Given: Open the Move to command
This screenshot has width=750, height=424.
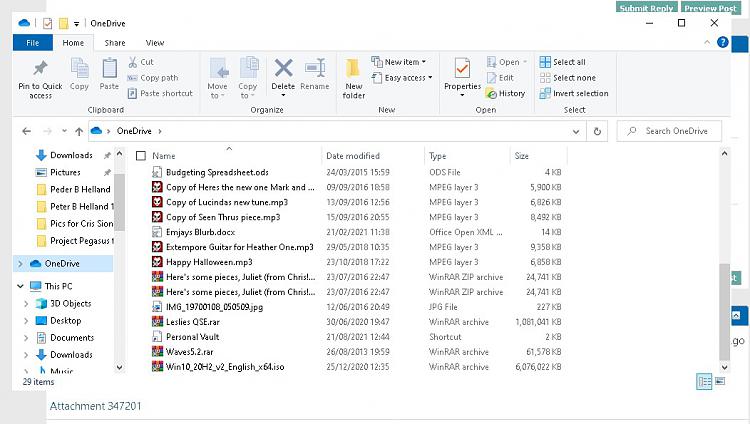Looking at the screenshot, I should pyautogui.click(x=218, y=78).
